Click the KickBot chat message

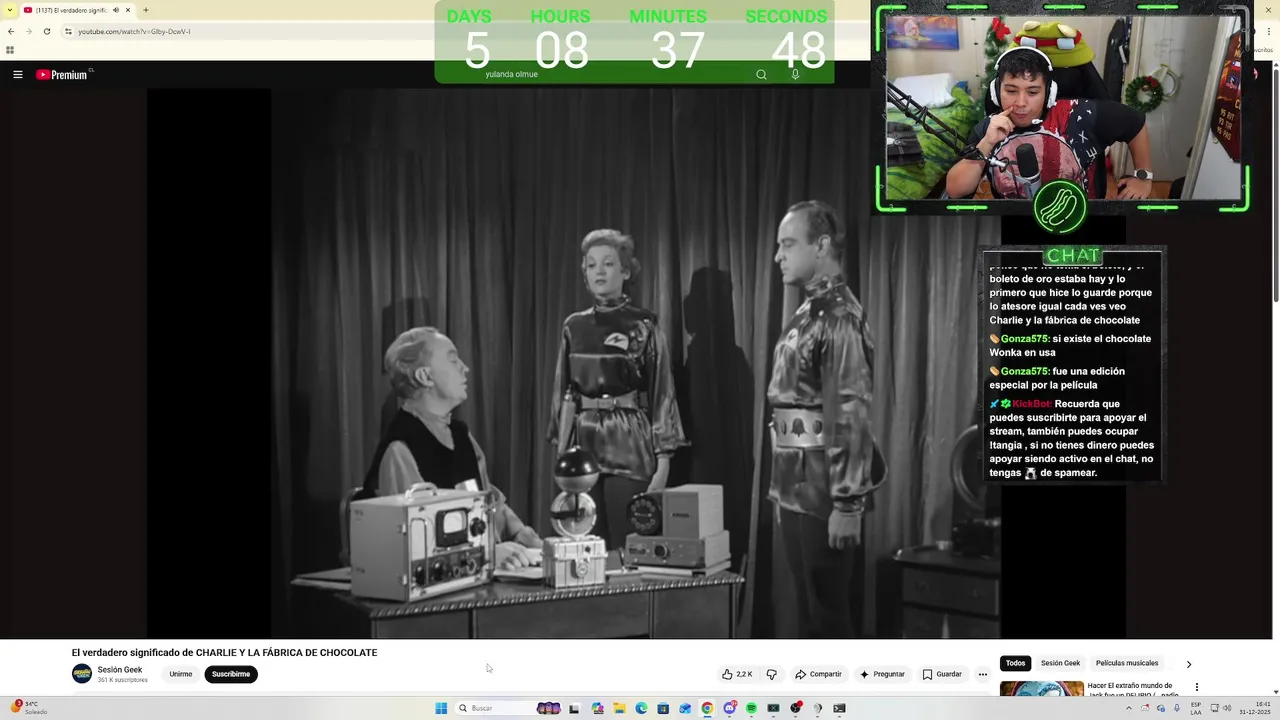pyautogui.click(x=1072, y=438)
